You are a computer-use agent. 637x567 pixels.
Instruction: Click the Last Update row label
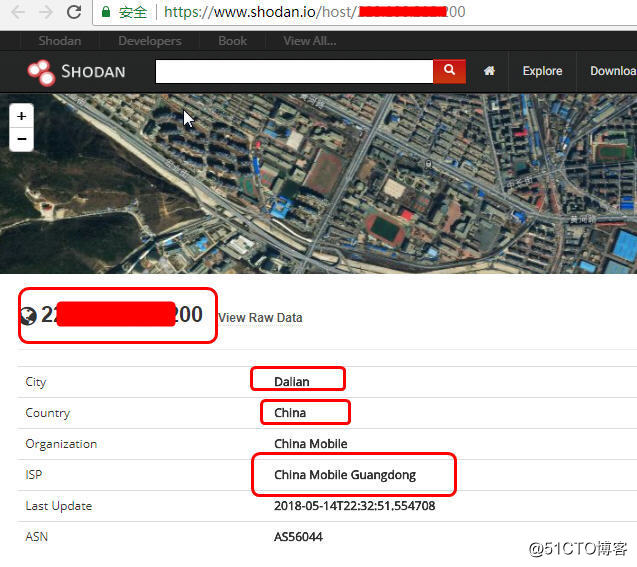pos(58,506)
